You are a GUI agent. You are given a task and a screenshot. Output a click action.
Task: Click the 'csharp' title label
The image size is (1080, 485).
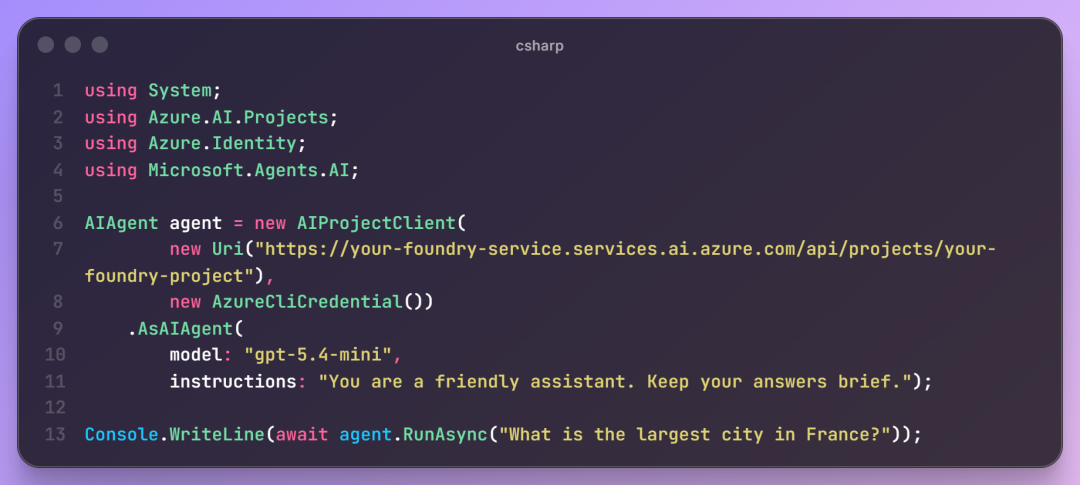[x=539, y=46]
